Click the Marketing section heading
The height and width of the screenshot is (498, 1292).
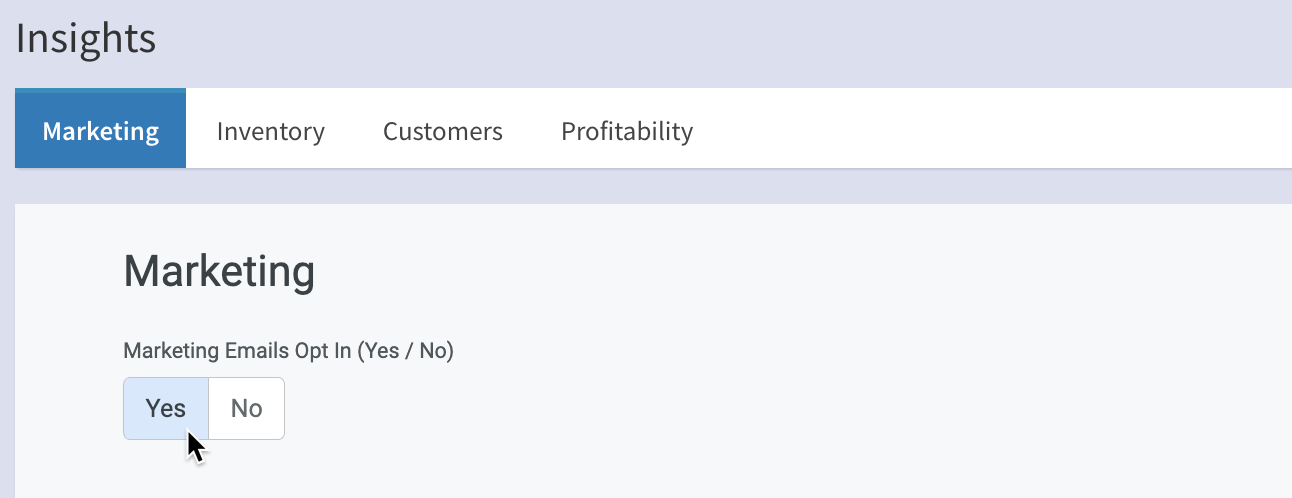[218, 271]
